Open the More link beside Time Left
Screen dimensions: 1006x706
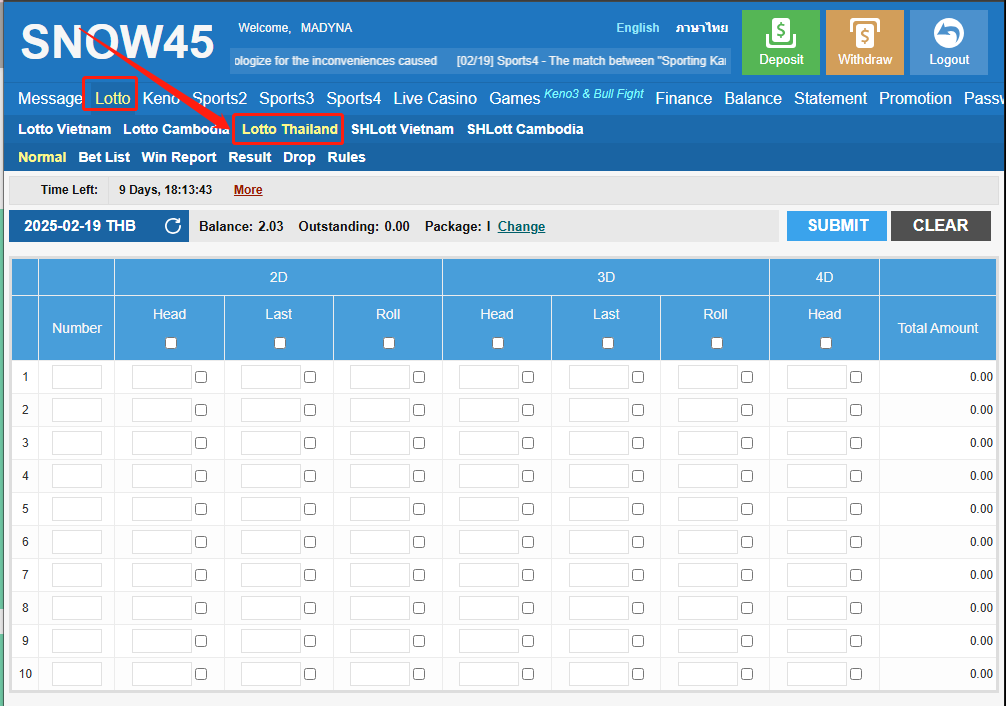click(248, 190)
